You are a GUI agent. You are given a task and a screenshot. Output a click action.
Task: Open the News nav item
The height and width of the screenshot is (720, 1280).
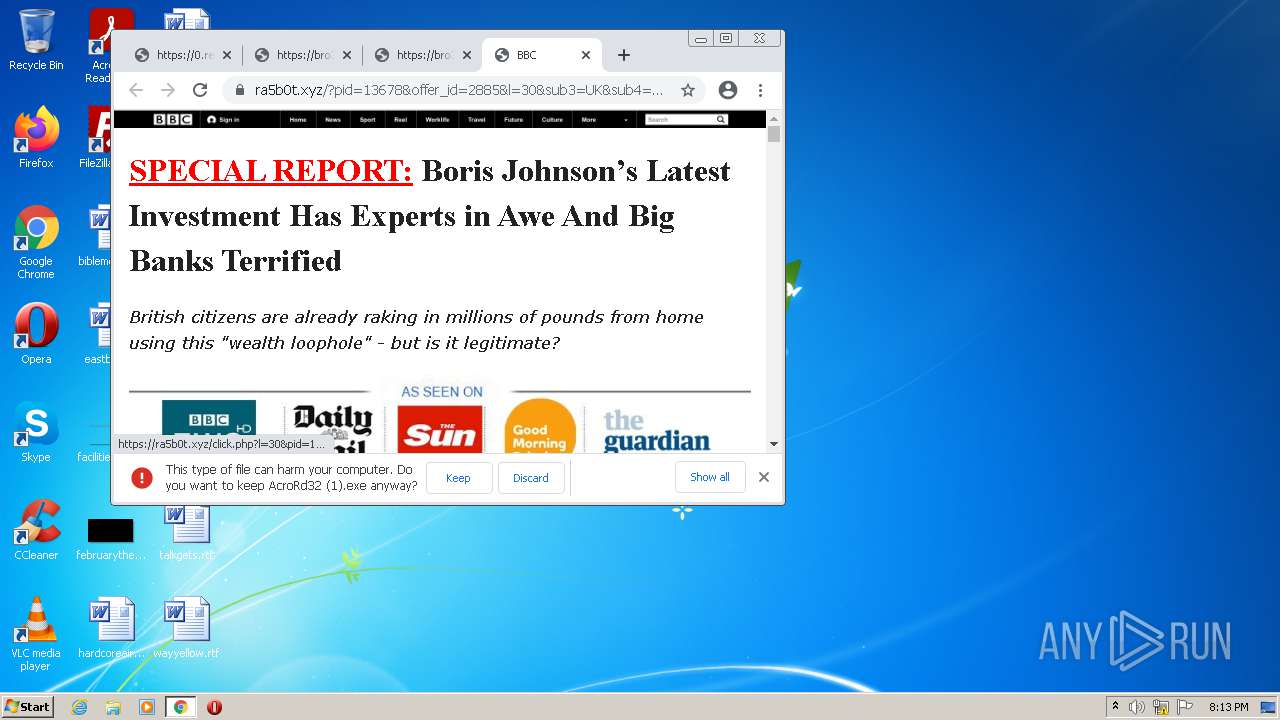pos(333,119)
